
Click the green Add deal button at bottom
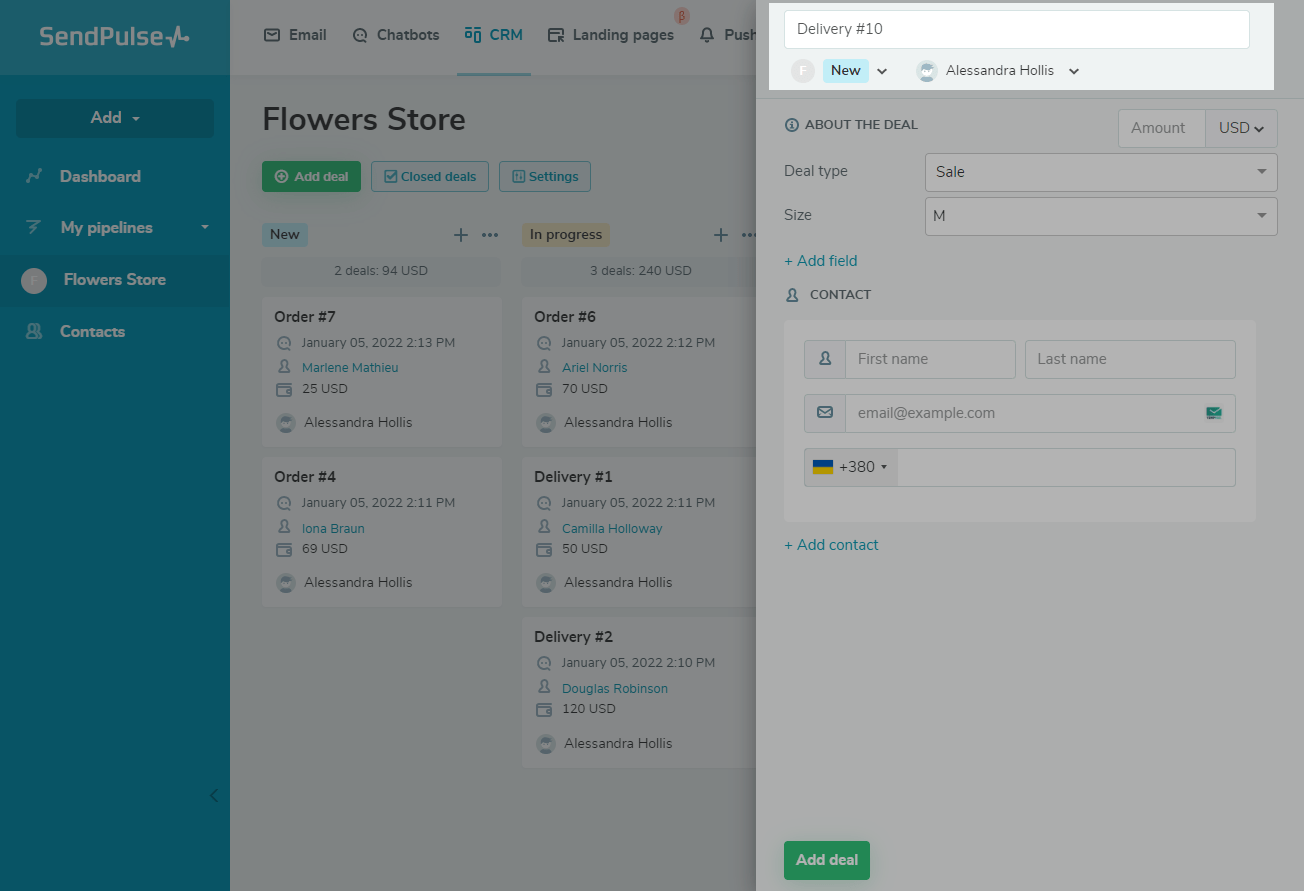[827, 860]
